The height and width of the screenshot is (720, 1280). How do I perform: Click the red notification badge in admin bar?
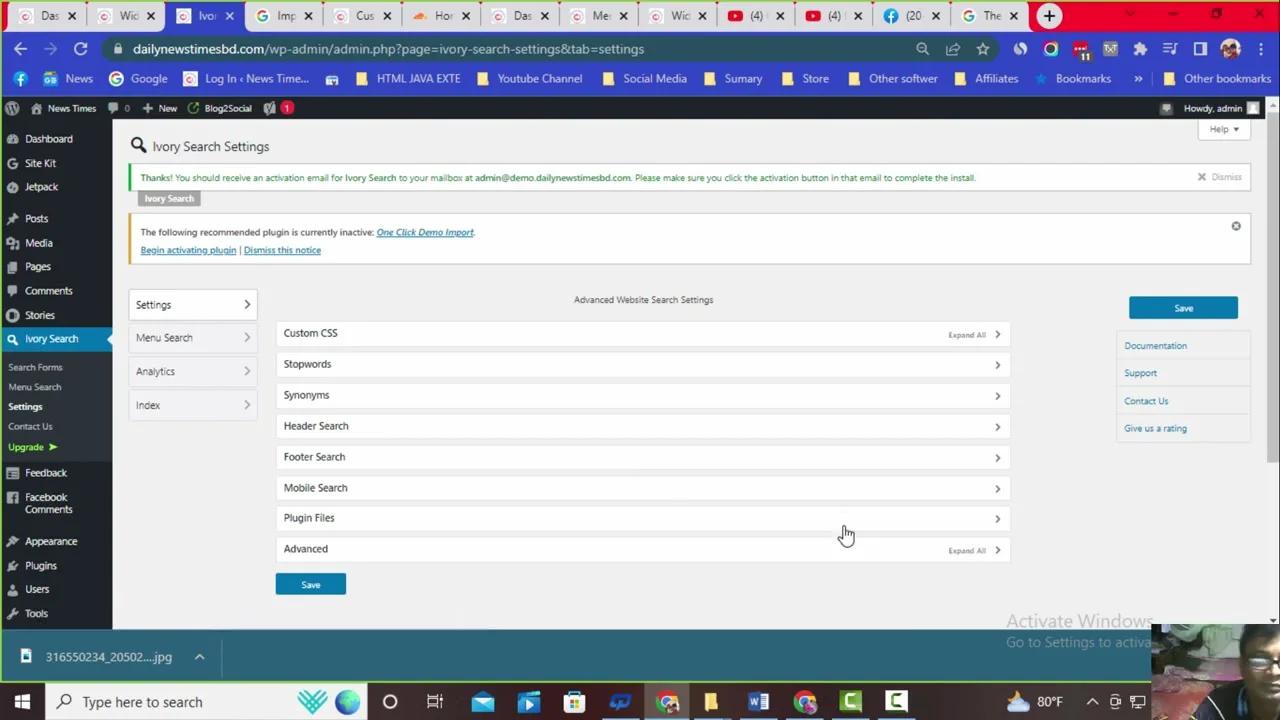click(287, 108)
